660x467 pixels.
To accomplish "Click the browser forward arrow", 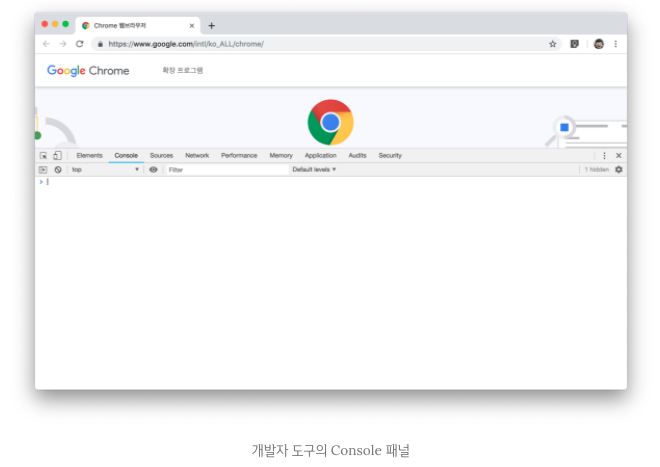I will [63, 44].
